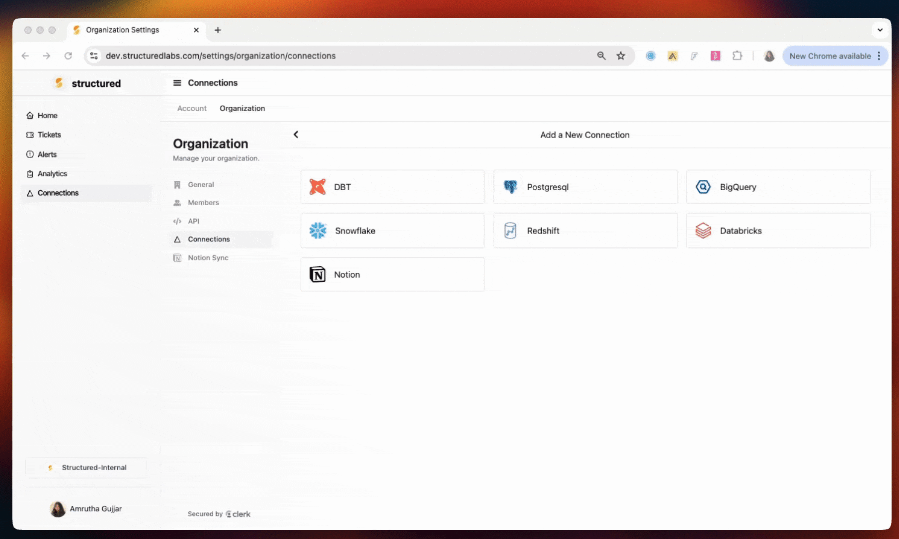Image resolution: width=899 pixels, height=539 pixels.
Task: Switch to the Organization tab
Action: [x=242, y=108]
